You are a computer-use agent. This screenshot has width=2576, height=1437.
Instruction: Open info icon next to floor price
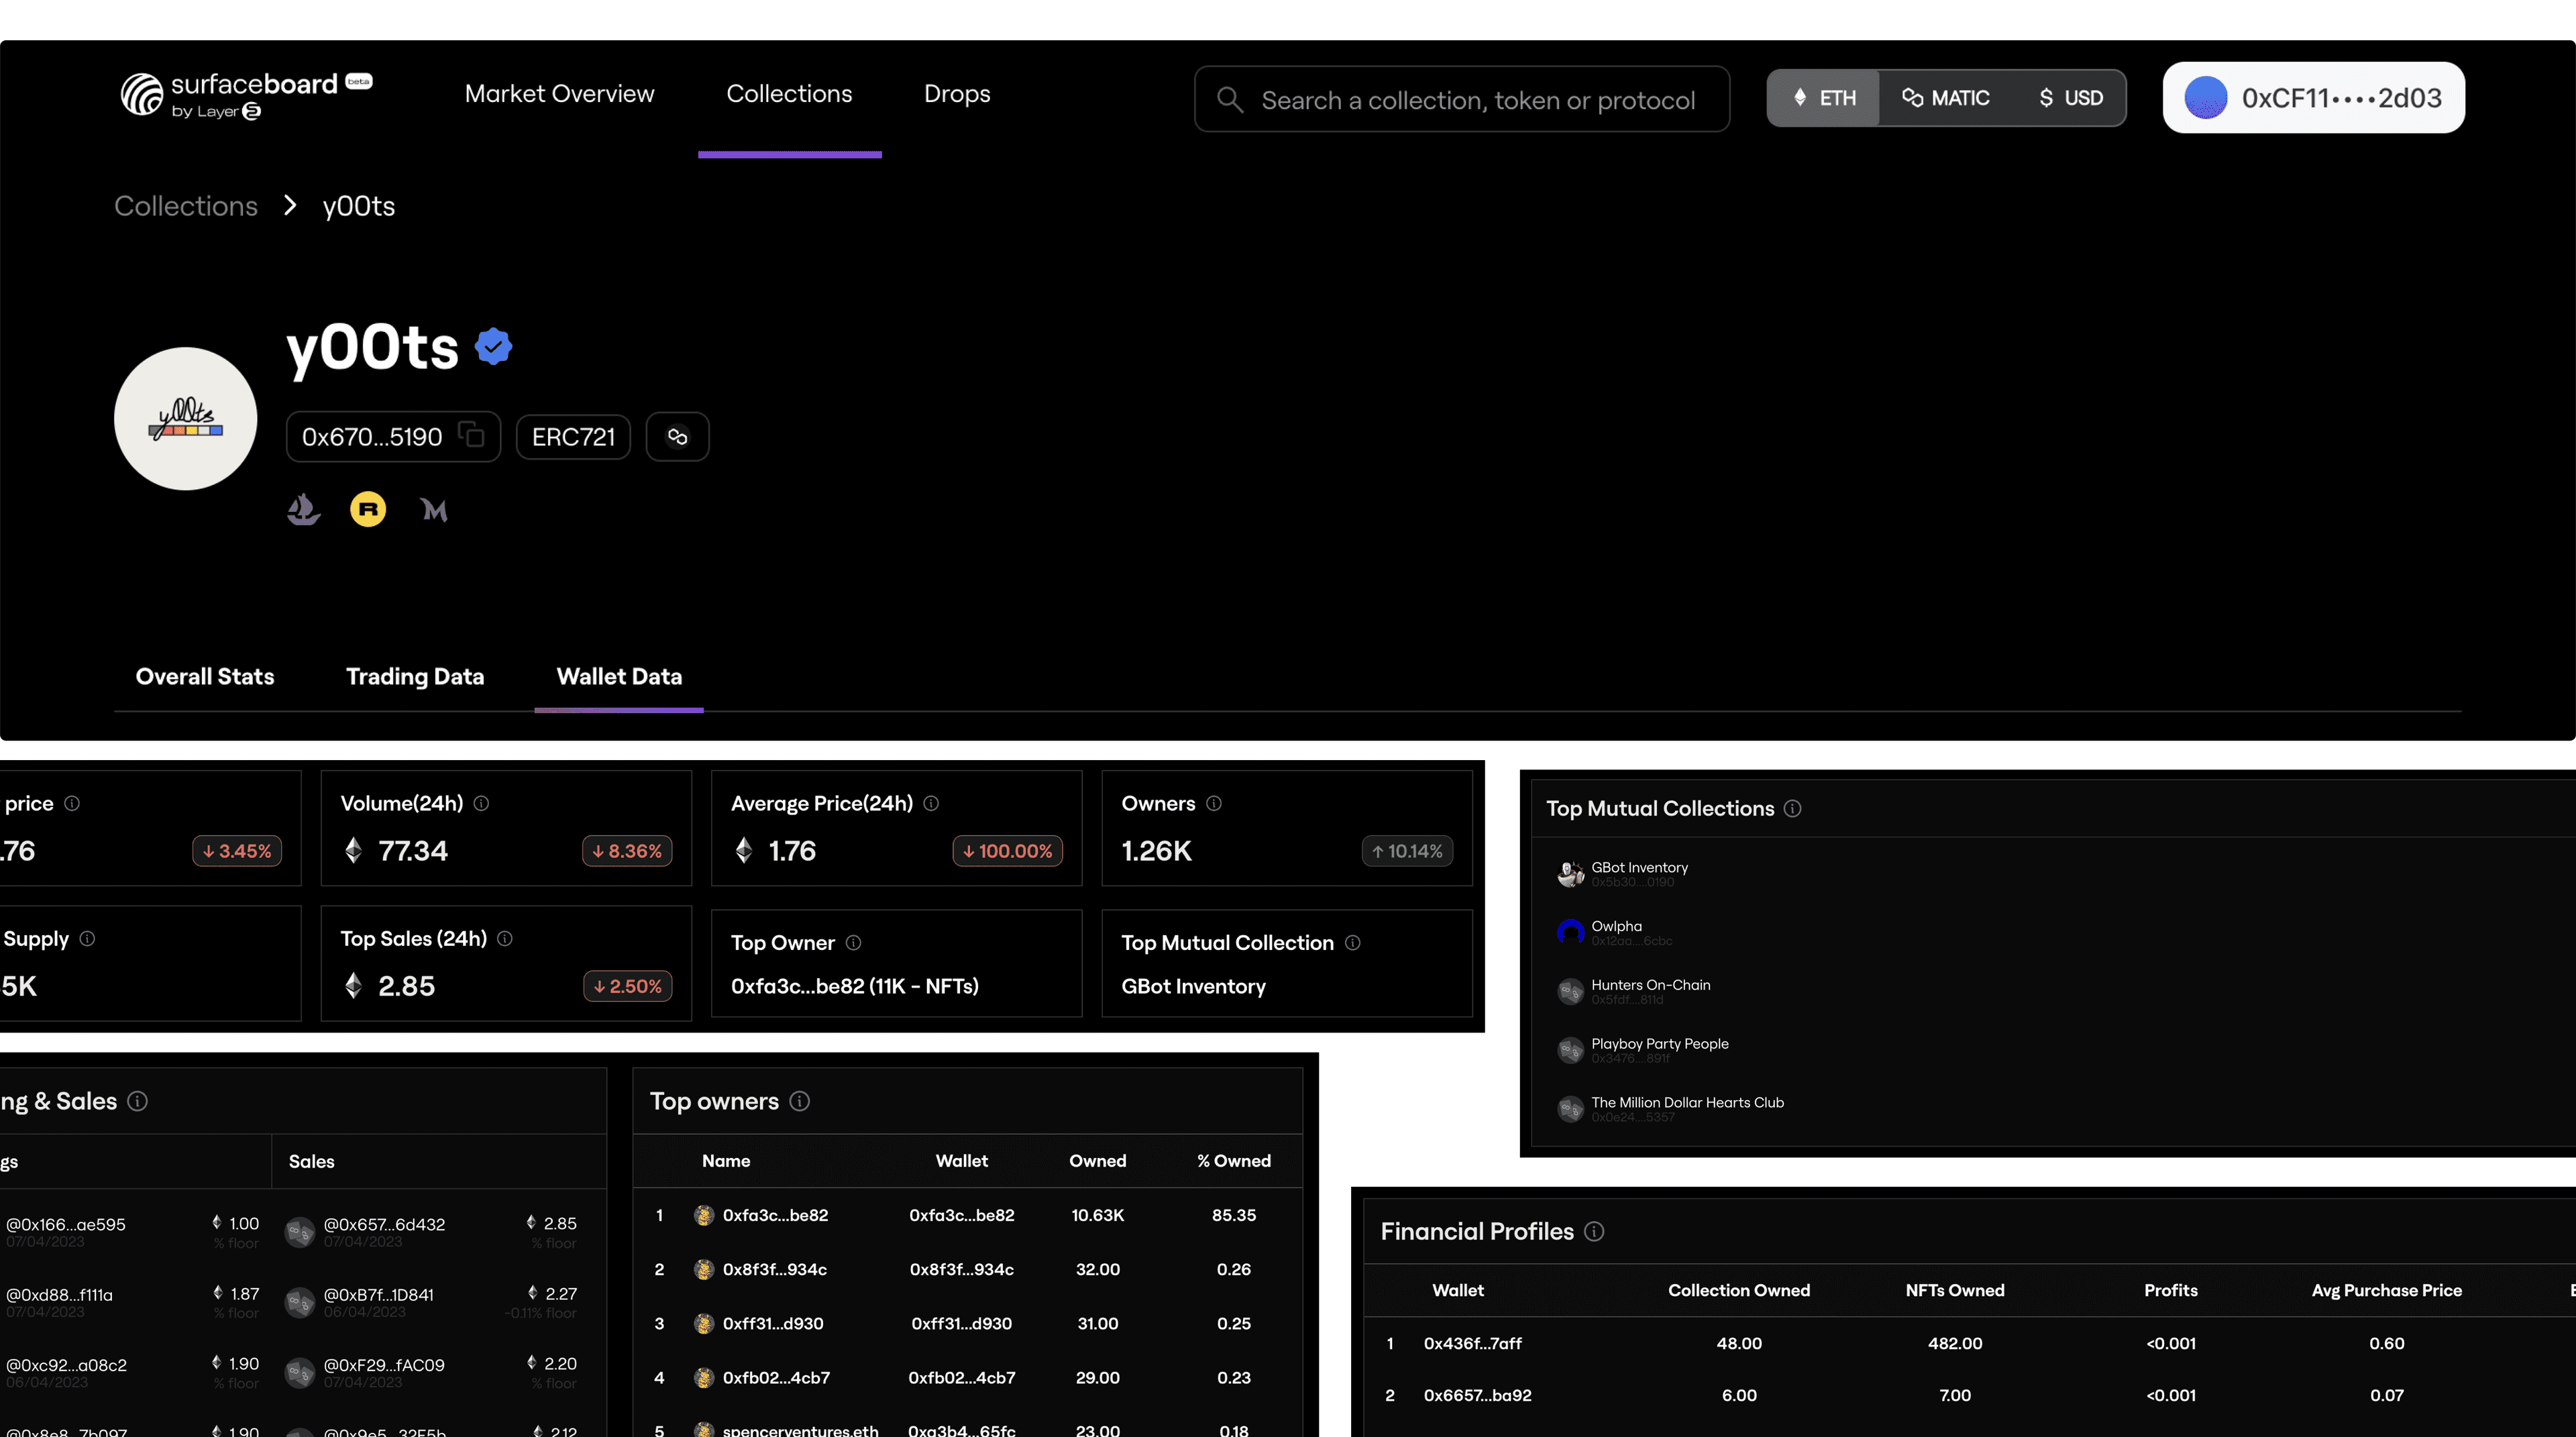click(x=72, y=804)
